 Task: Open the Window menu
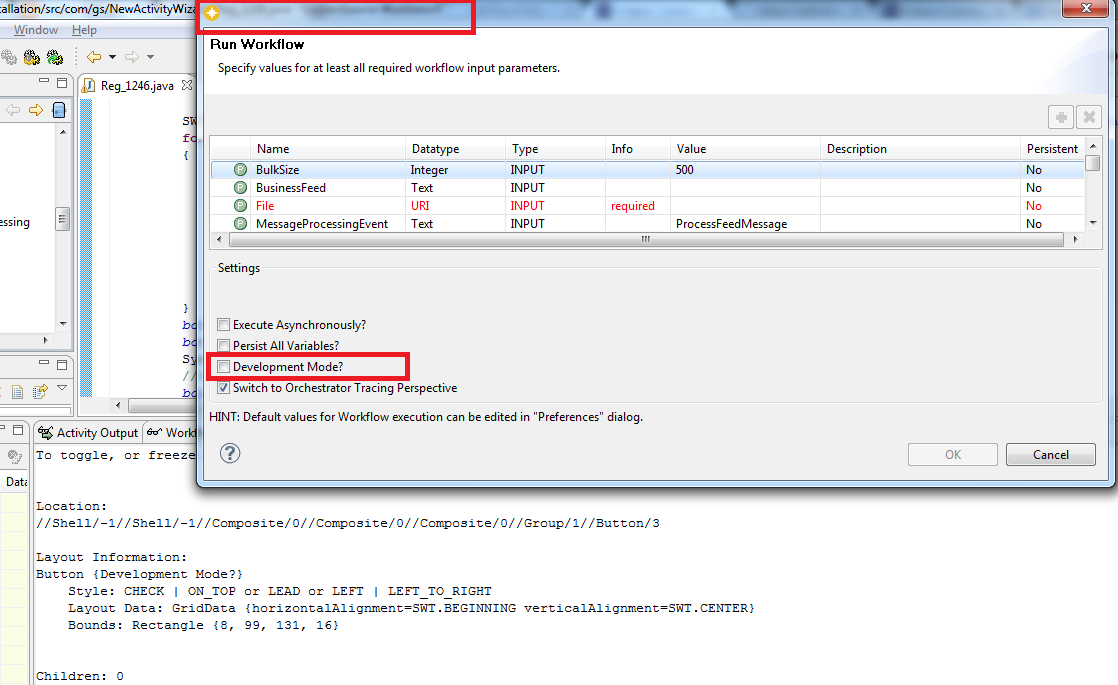click(36, 30)
